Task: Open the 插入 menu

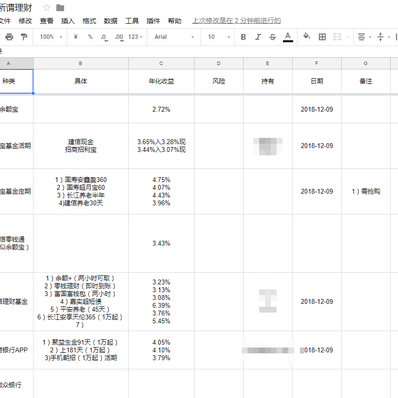Action: point(68,21)
